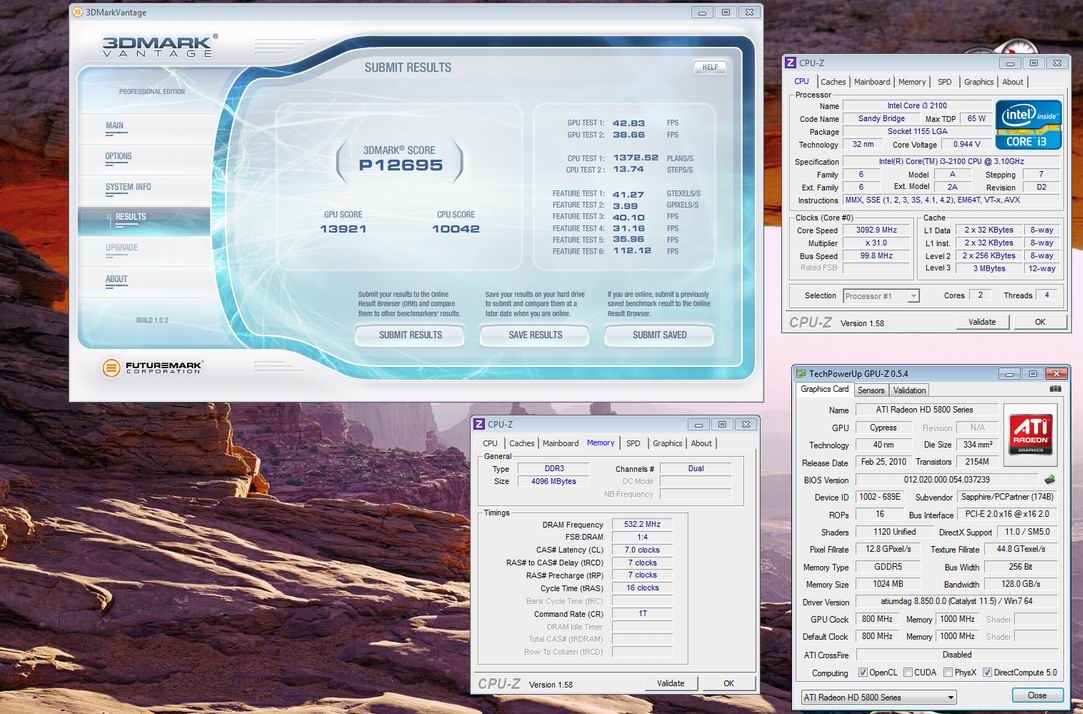Viewport: 1083px width, 714px height.
Task: Click the CPU score value 10042
Action: pyautogui.click(x=456, y=229)
